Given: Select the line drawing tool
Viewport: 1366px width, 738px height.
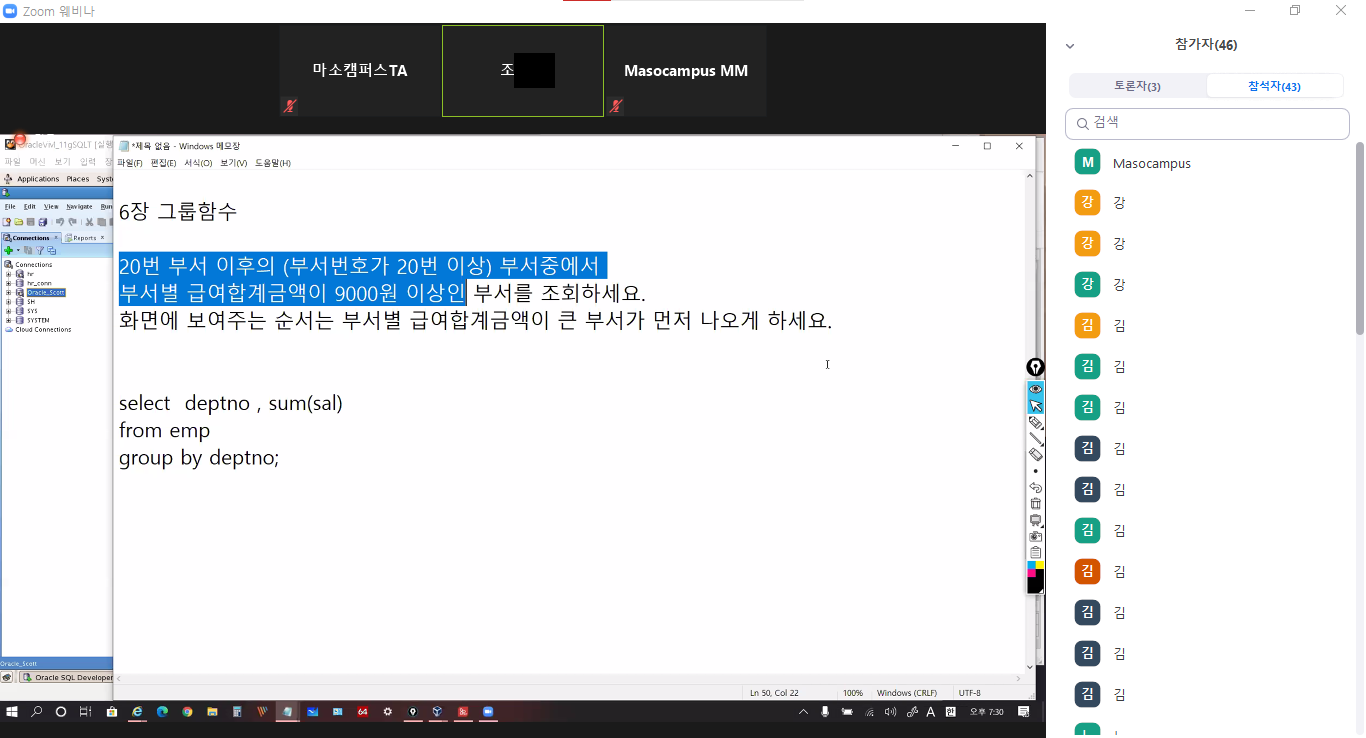Looking at the screenshot, I should (1035, 439).
